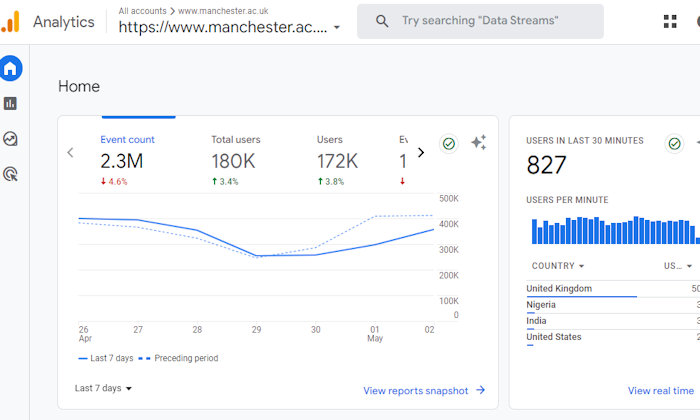Viewport: 700px width, 420px height.
Task: Open View reports snapshot link
Action: click(424, 391)
